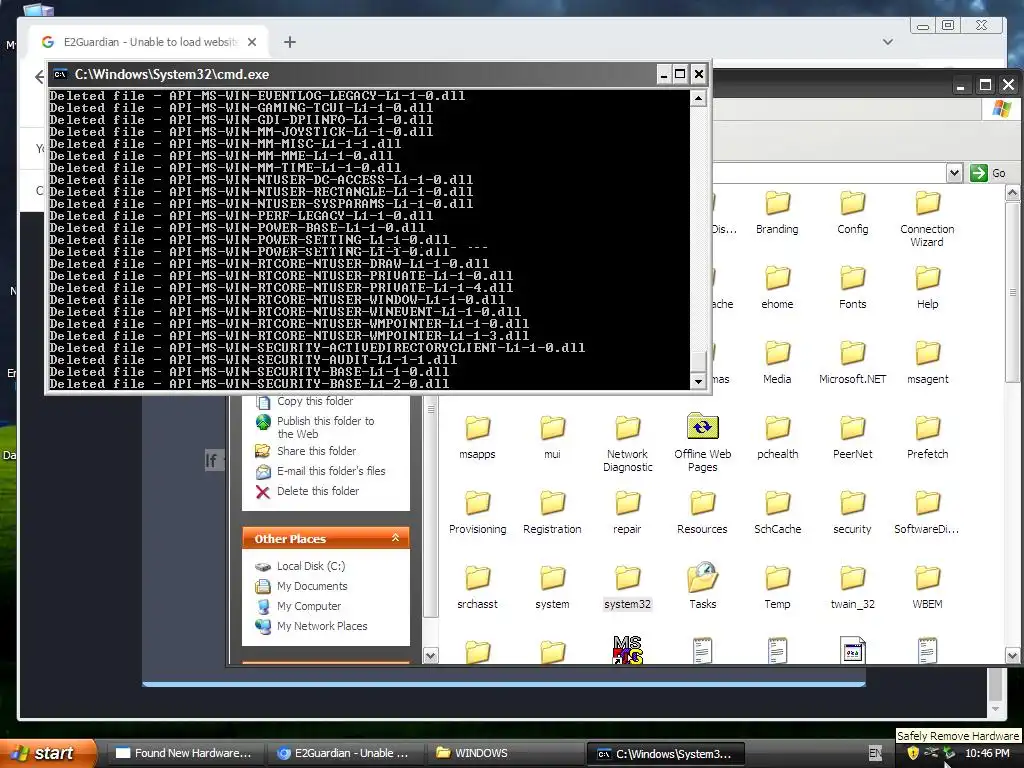Open the Explorer address bar dropdown
Viewport: 1024px width, 768px height.
pyautogui.click(x=954, y=173)
